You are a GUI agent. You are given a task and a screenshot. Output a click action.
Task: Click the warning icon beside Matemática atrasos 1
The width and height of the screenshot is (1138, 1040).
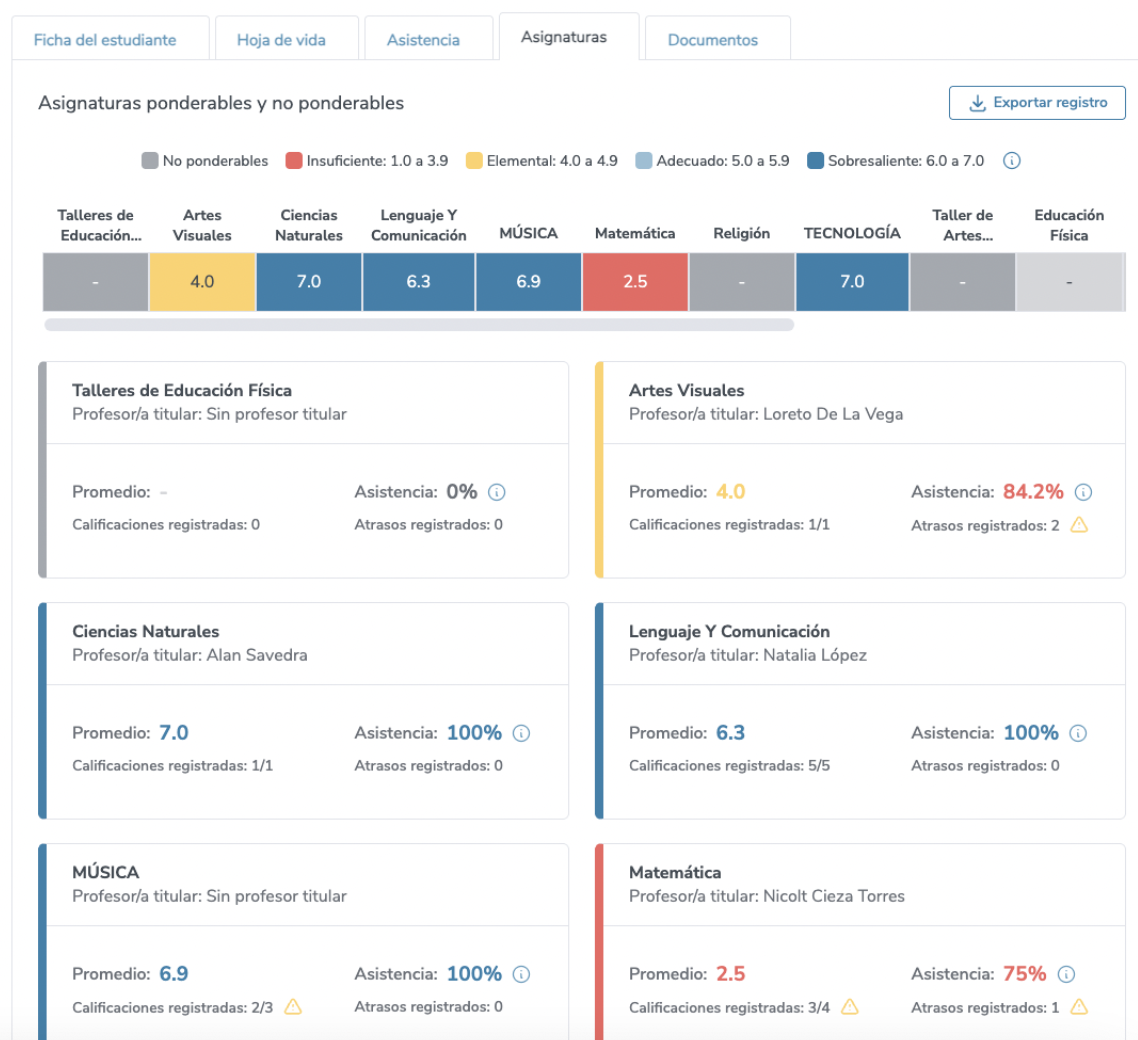(1079, 1007)
